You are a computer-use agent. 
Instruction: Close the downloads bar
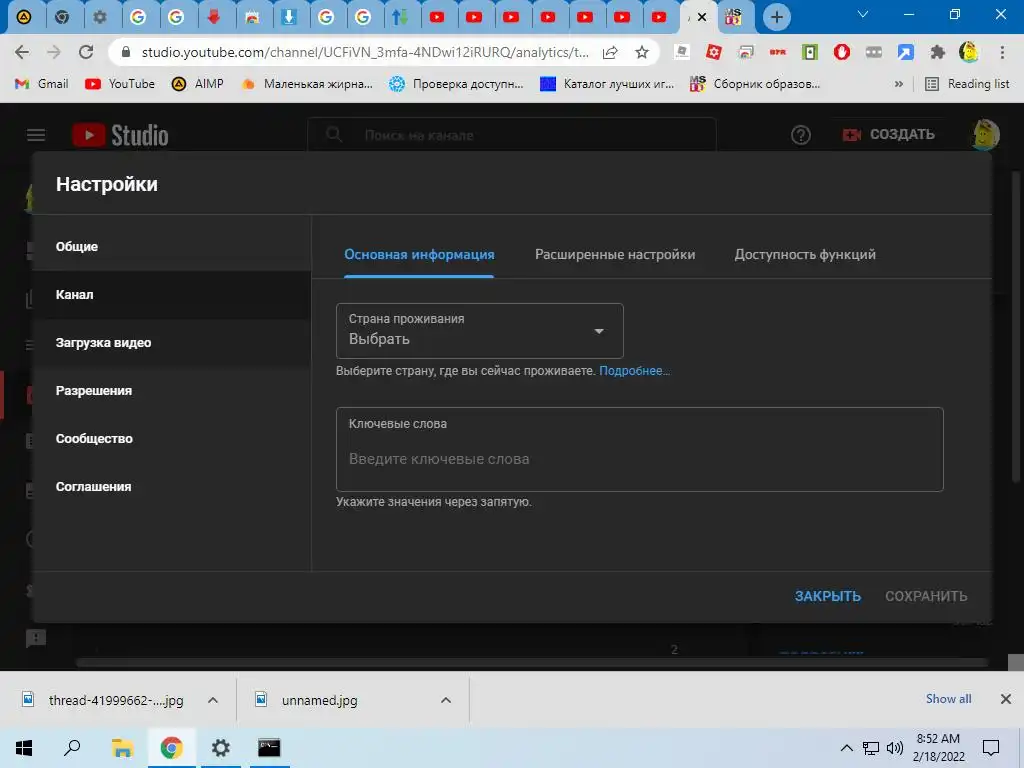pyautogui.click(x=1006, y=699)
